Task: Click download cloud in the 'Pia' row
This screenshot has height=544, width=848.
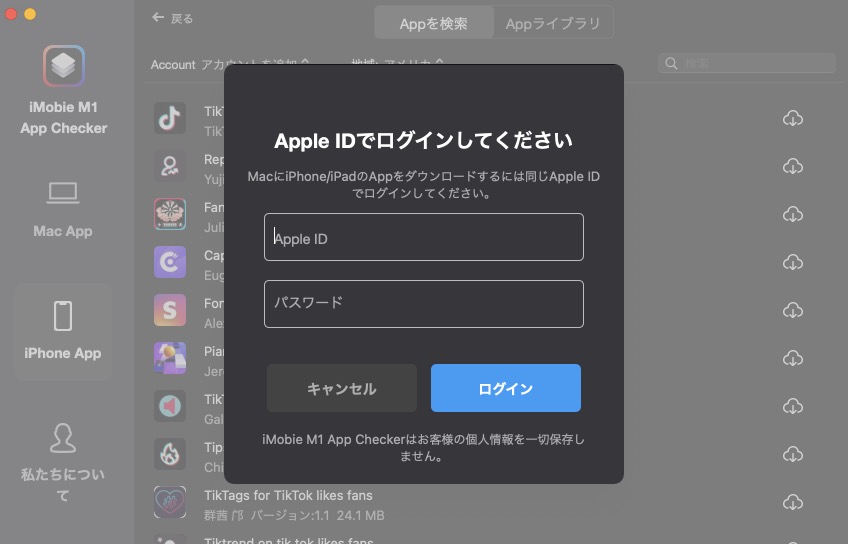Action: tap(793, 359)
